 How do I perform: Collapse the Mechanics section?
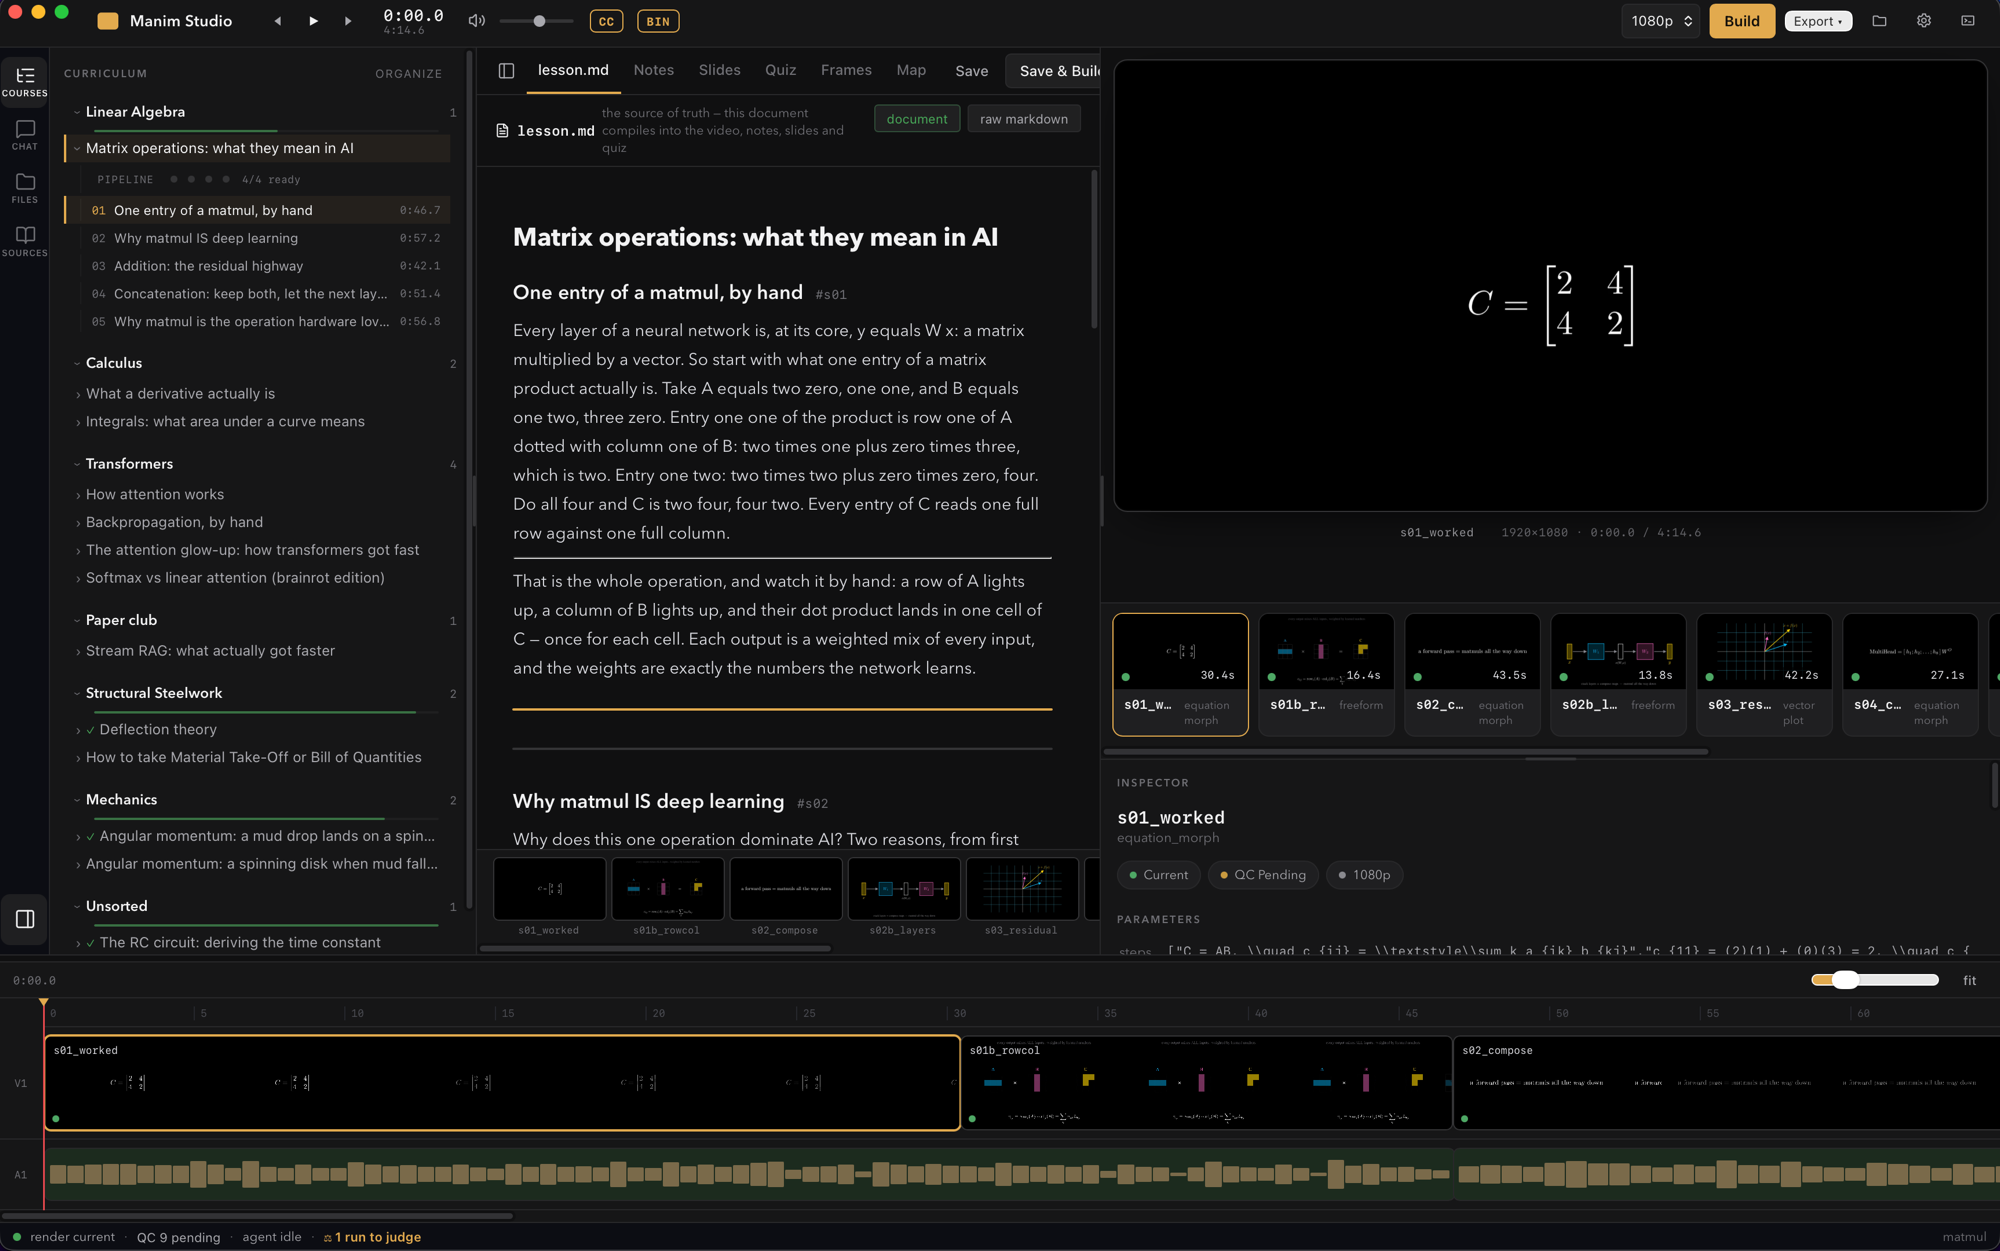point(77,800)
